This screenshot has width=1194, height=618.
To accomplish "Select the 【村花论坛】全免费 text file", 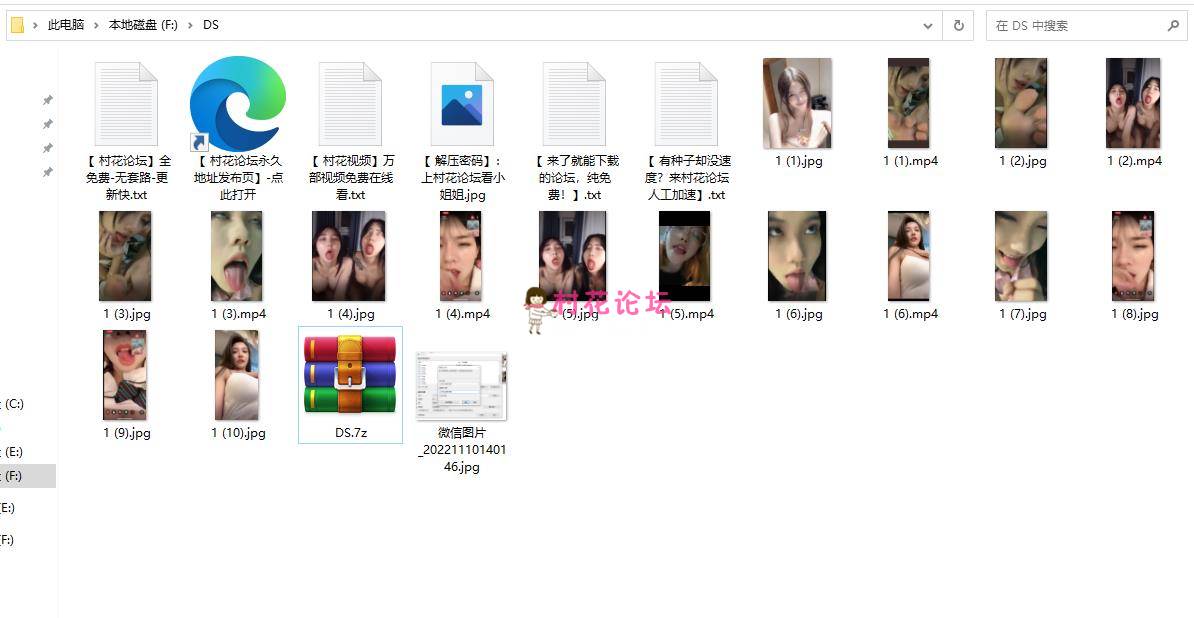I will click(126, 104).
